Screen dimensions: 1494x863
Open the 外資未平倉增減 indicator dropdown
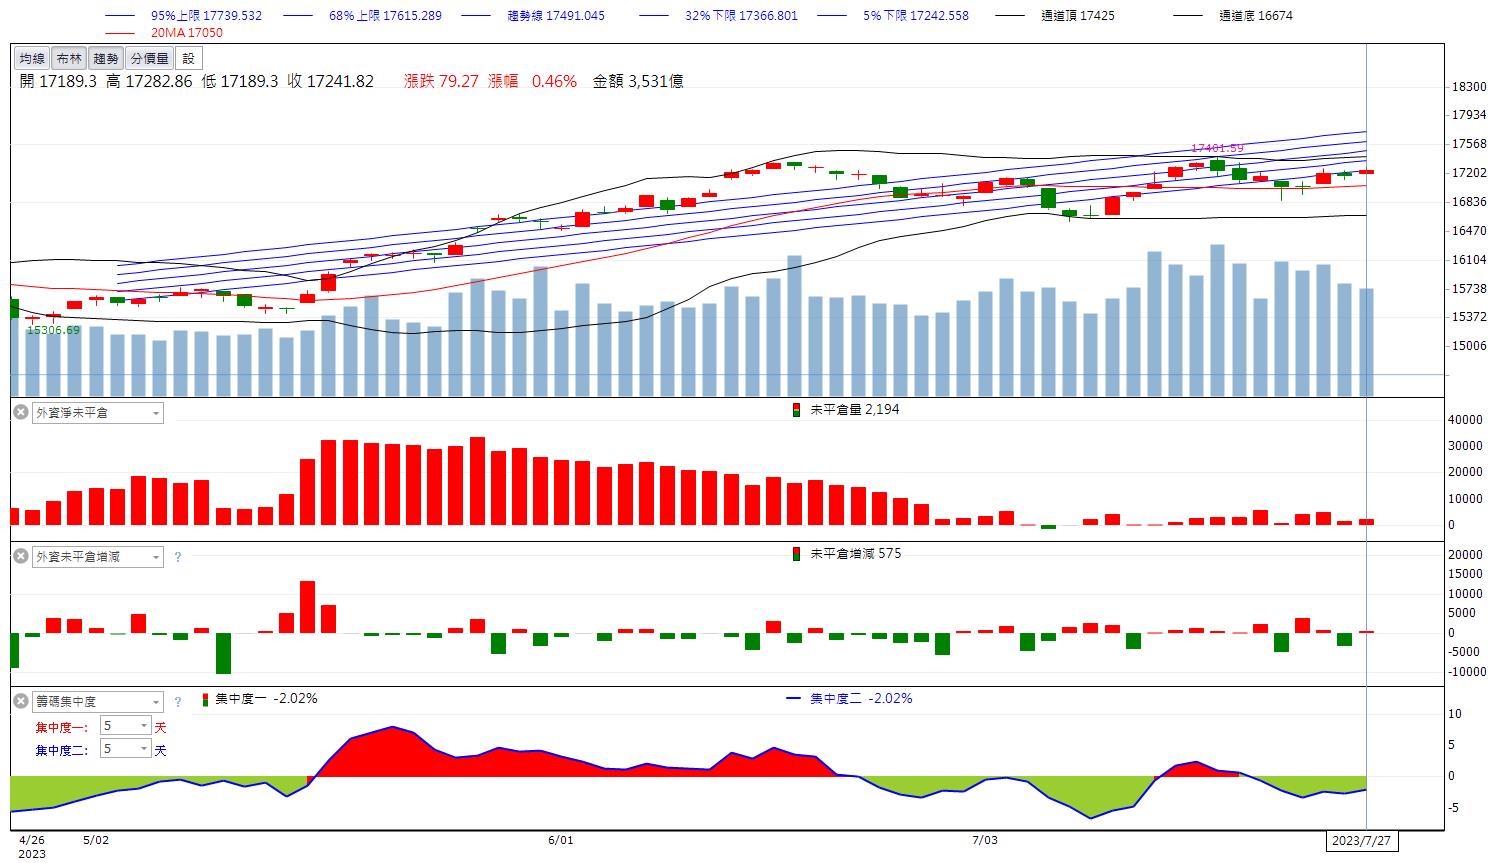click(98, 556)
